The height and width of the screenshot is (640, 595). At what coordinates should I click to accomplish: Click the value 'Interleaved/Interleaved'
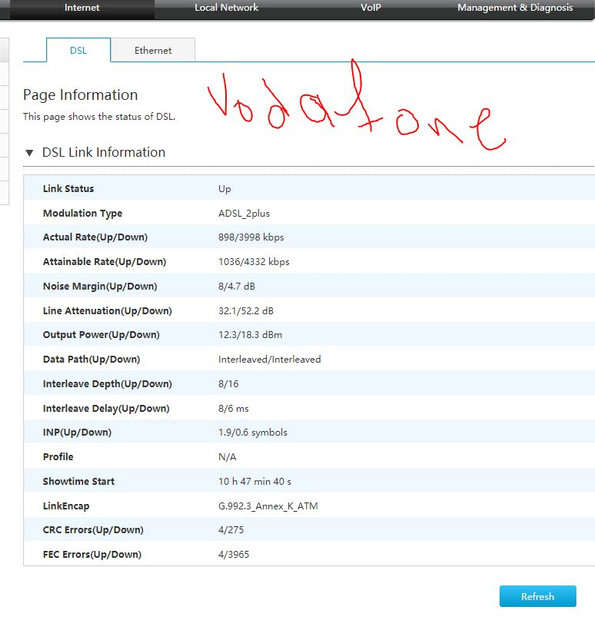(269, 360)
